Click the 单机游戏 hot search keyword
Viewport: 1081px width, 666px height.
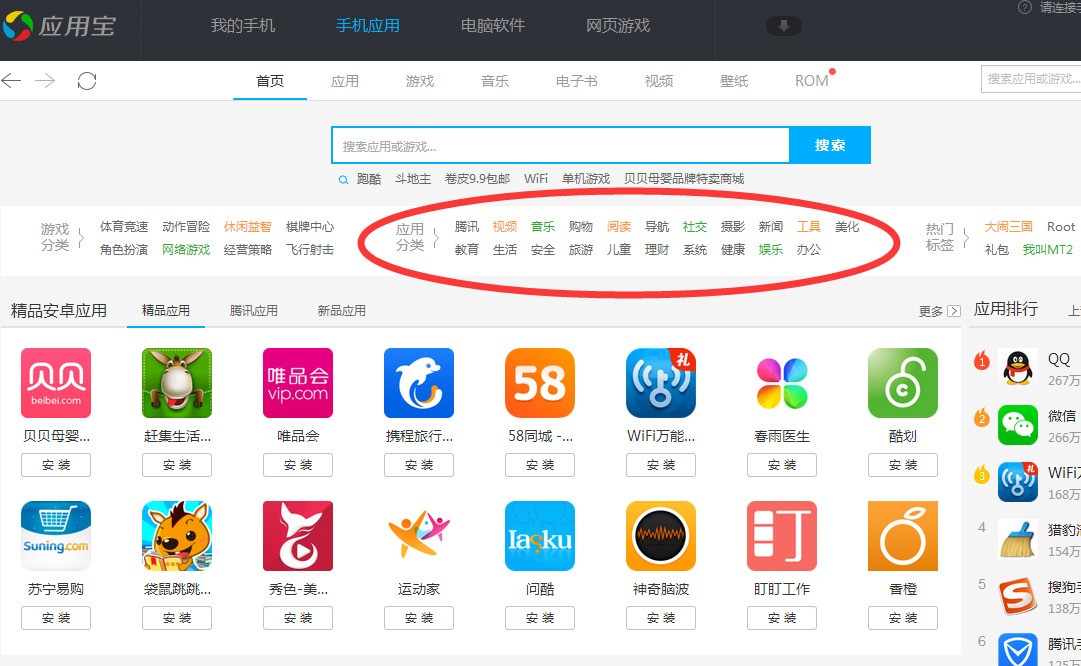coord(586,179)
